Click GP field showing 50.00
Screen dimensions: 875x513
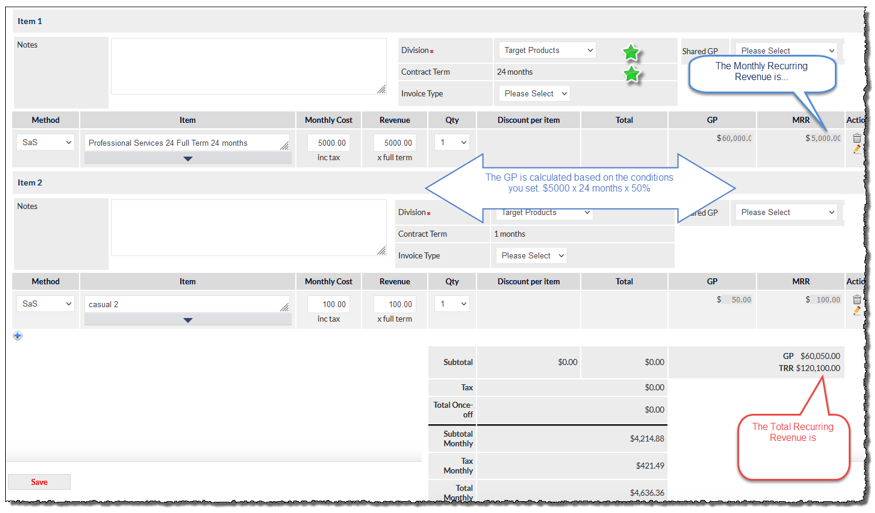pyautogui.click(x=740, y=300)
